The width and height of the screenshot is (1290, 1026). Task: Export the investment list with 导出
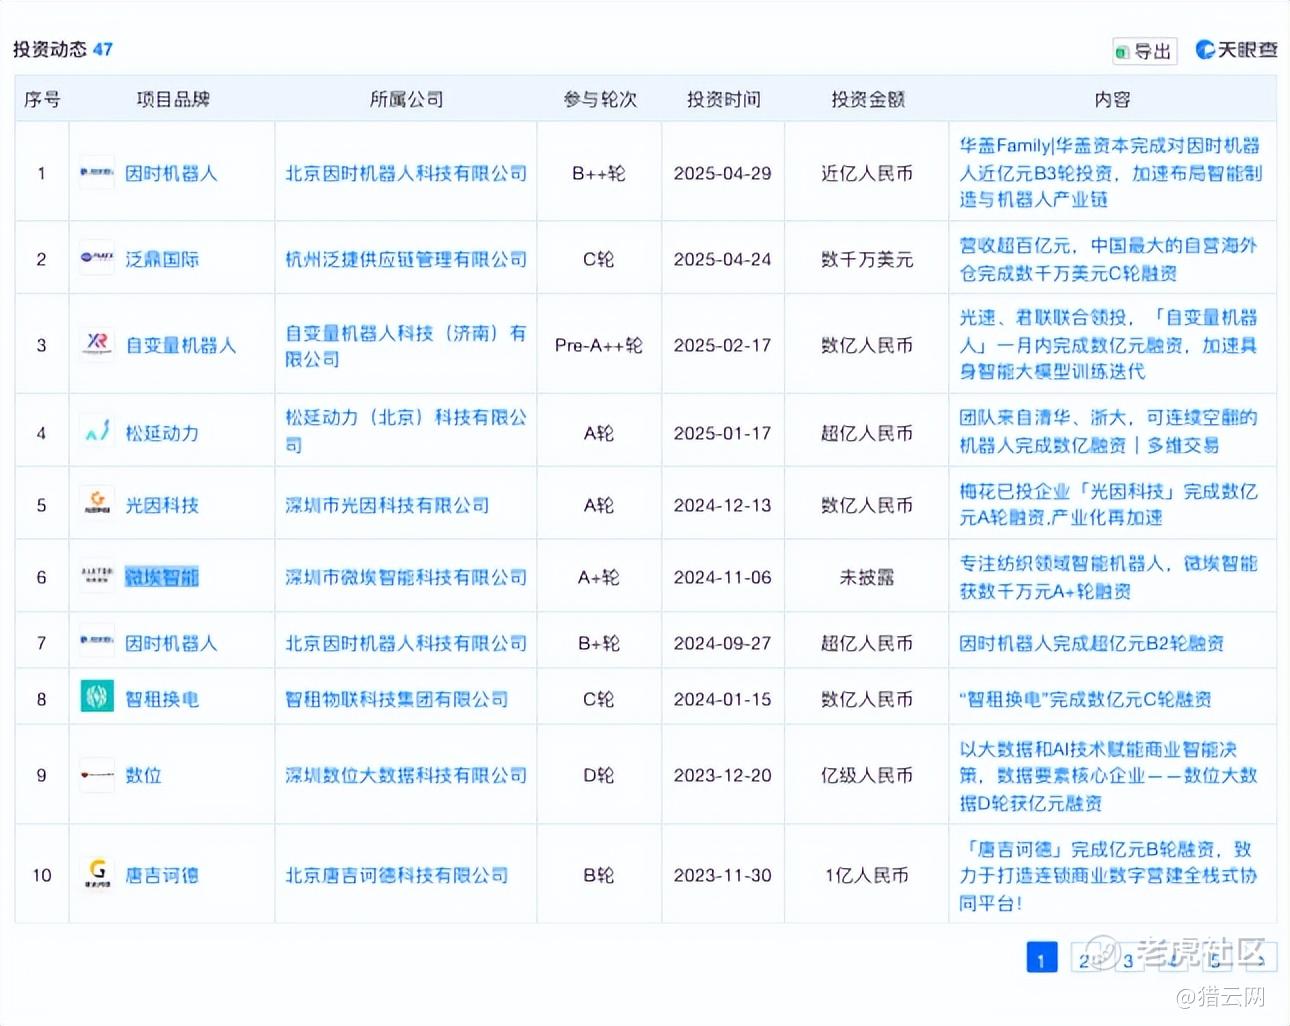click(1145, 51)
